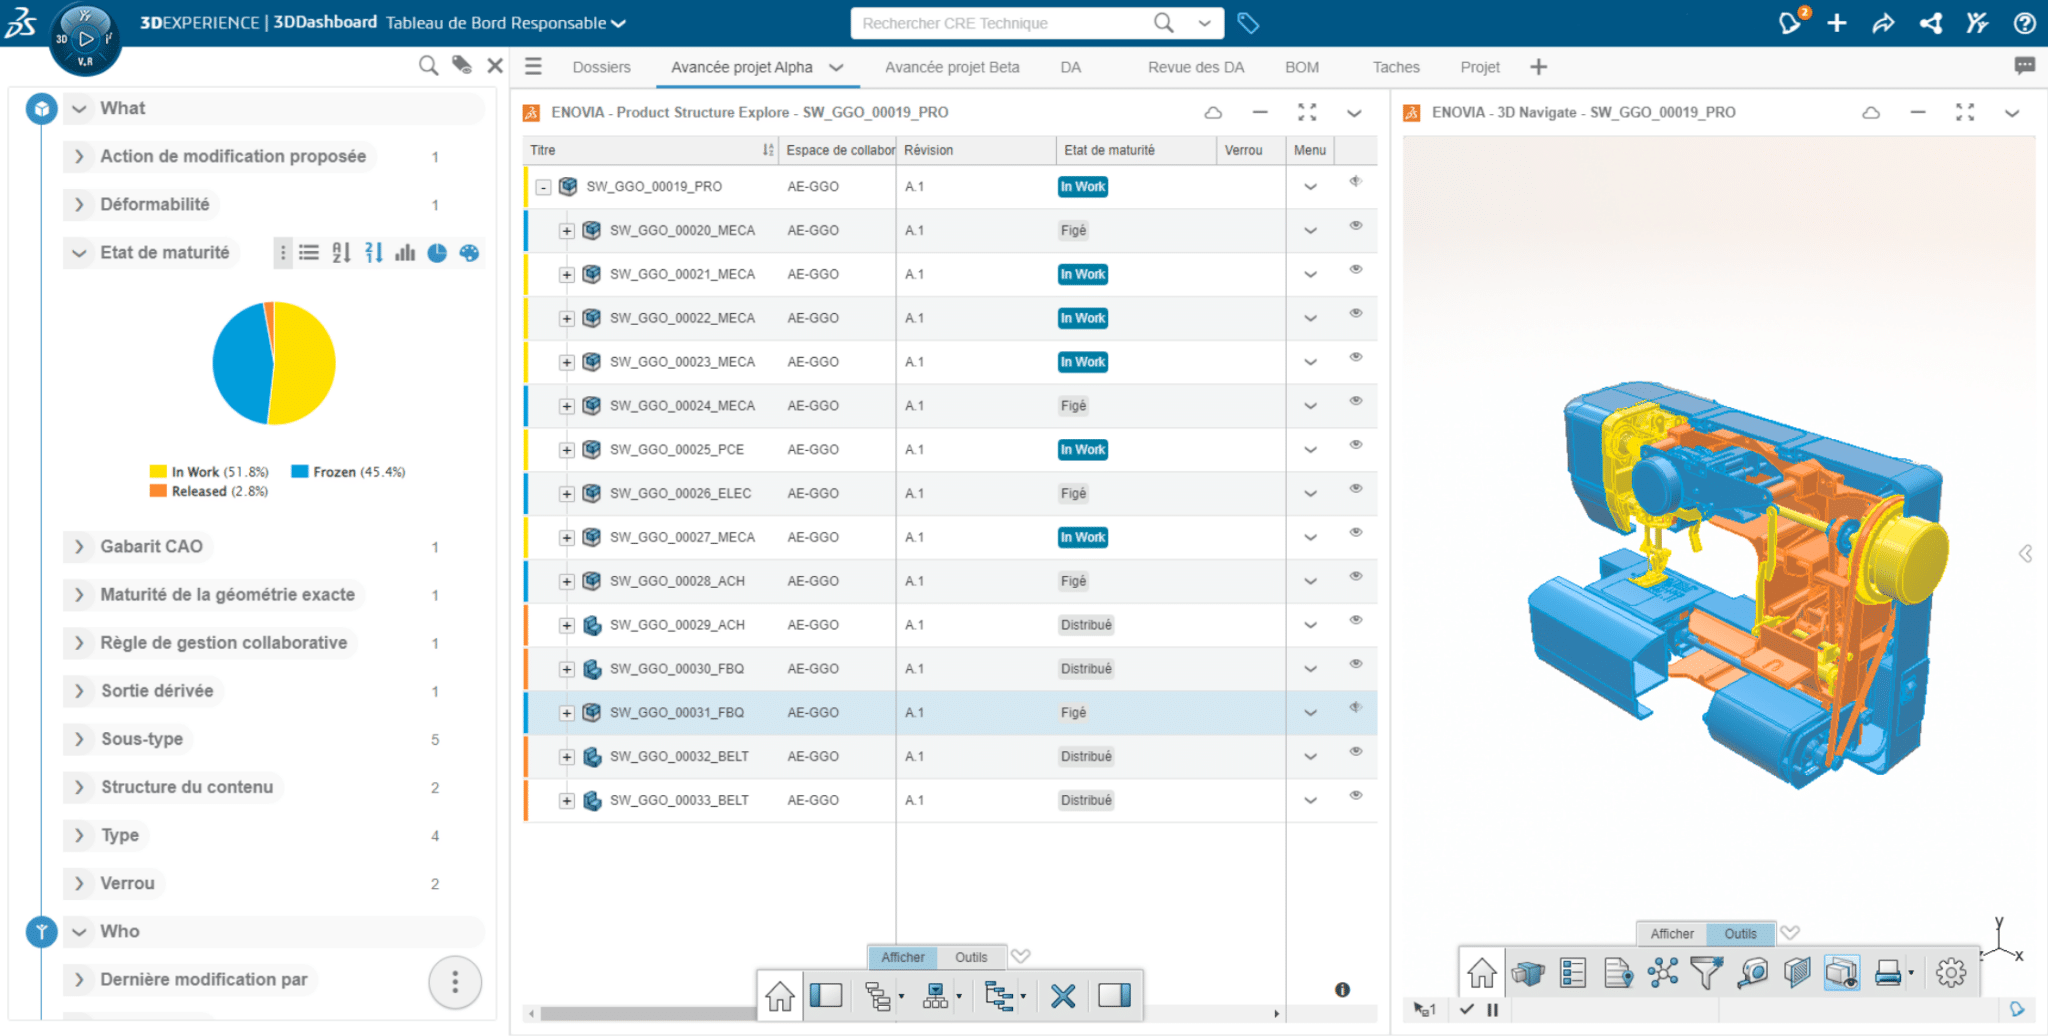Viewport: 2048px width, 1036px height.
Task: Select Afficher tab in 3D Navigate toolbar
Action: pos(1672,933)
